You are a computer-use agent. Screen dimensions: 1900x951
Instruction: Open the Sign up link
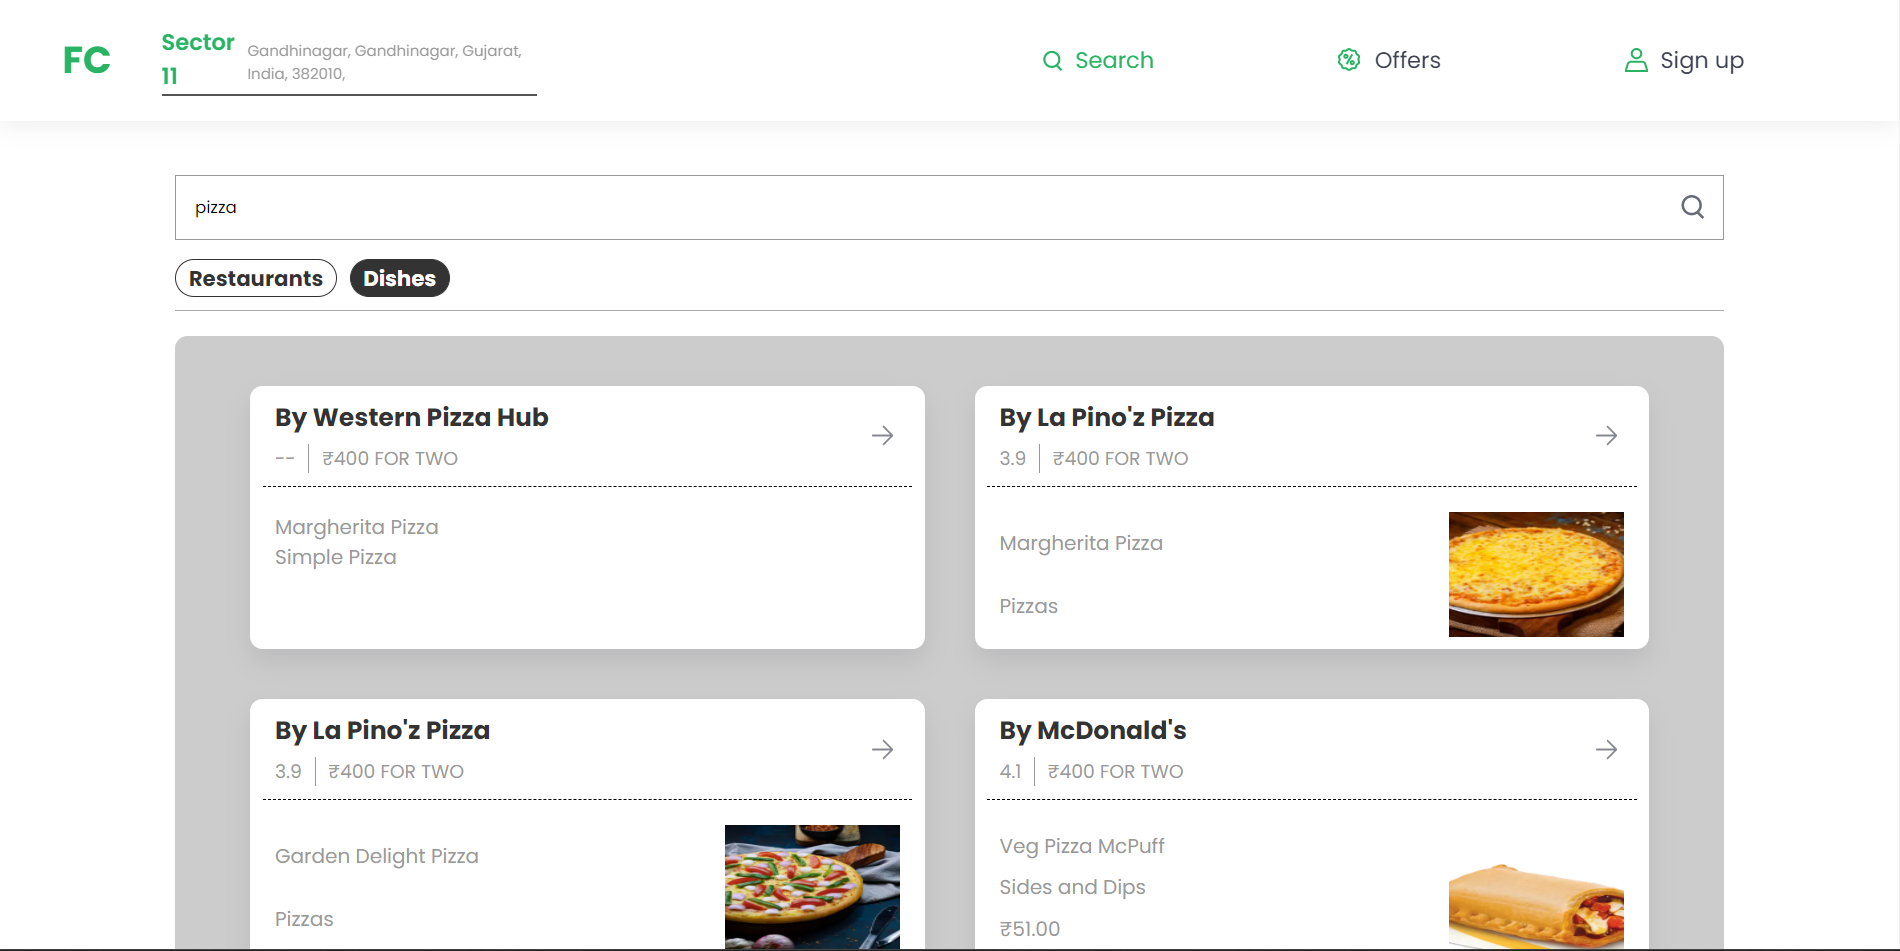(x=1702, y=61)
